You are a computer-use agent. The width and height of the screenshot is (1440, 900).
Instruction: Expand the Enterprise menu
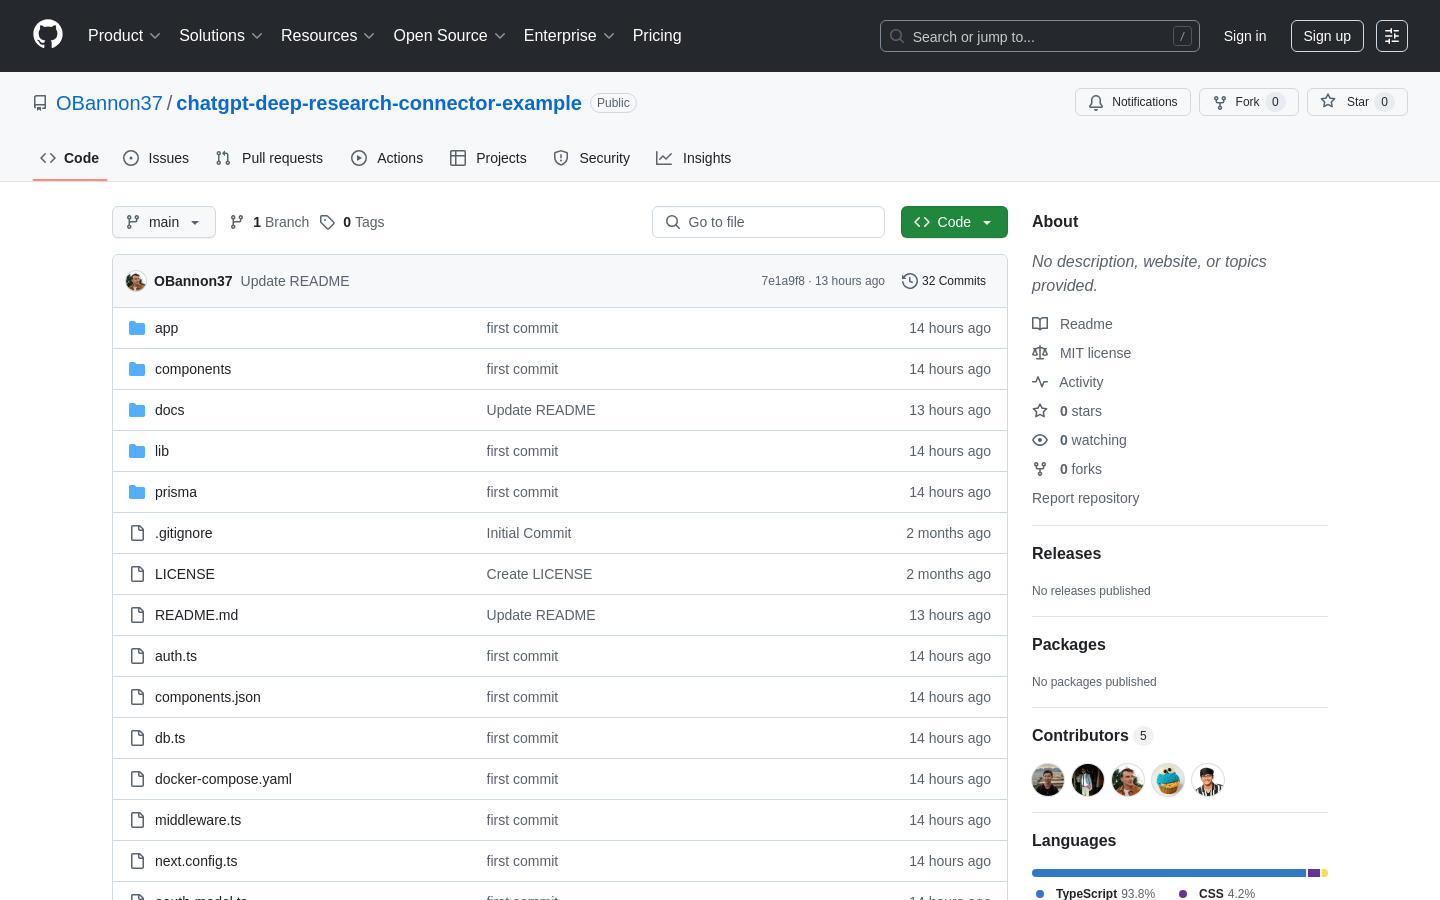coord(569,36)
